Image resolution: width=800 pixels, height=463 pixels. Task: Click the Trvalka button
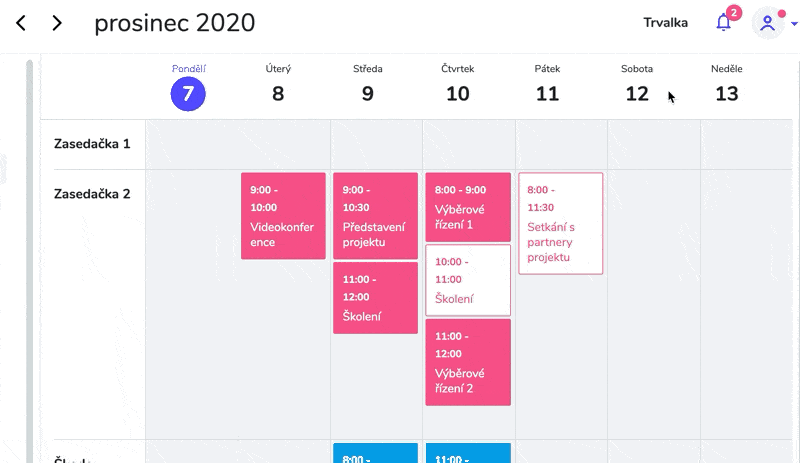(665, 23)
